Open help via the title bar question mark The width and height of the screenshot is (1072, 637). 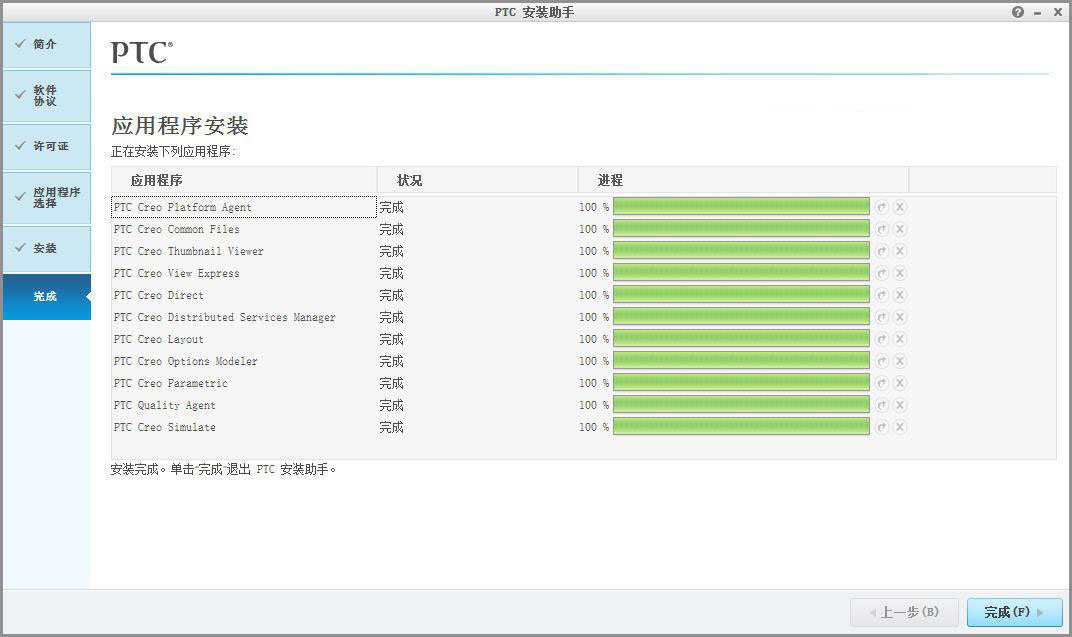(x=1017, y=12)
